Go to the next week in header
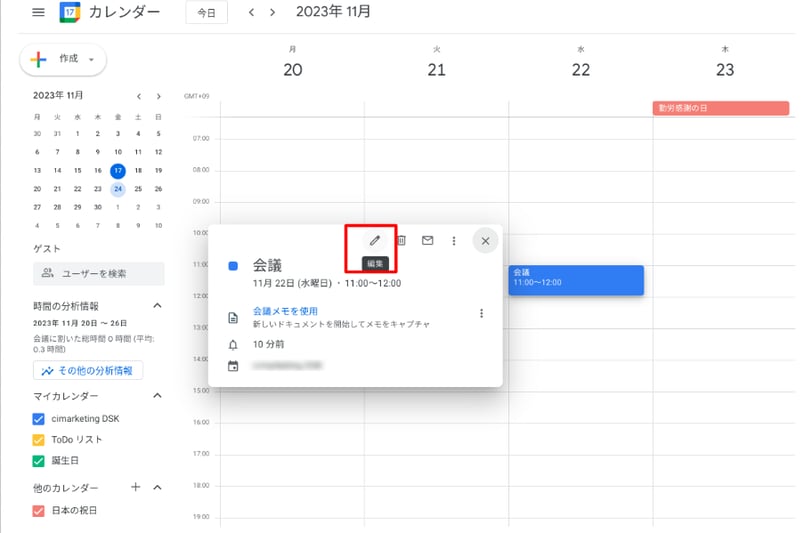This screenshot has width=804, height=533. pyautogui.click(x=273, y=12)
